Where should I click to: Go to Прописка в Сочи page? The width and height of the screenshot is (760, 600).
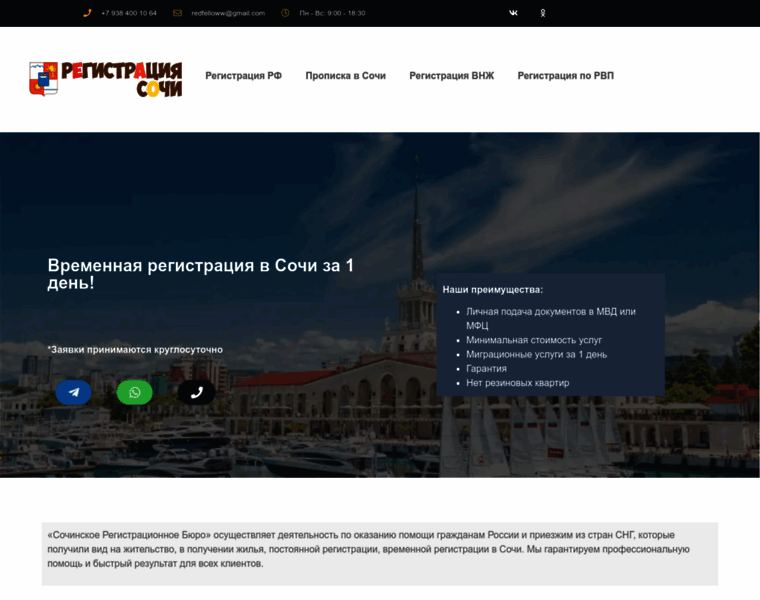point(345,76)
